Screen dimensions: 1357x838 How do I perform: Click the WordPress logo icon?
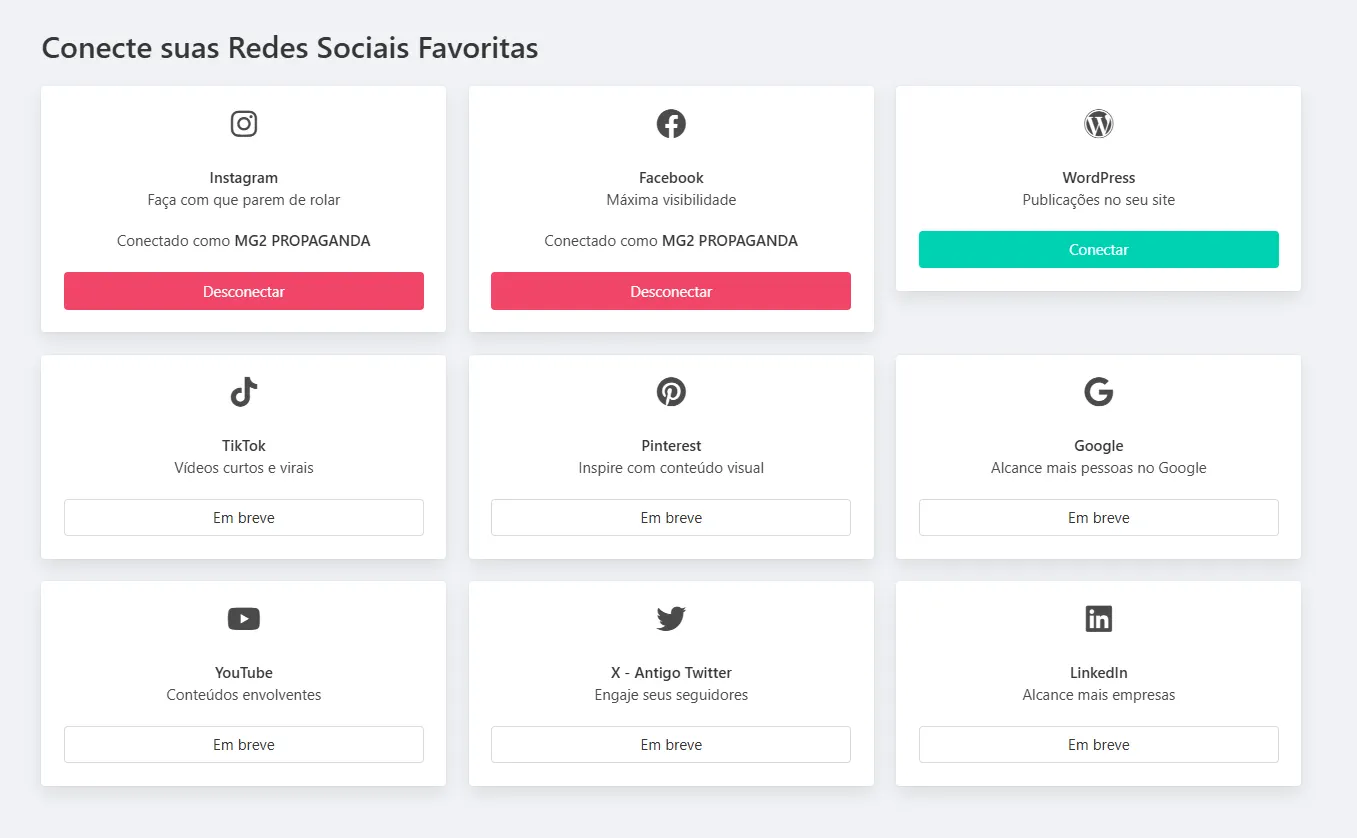1098,124
